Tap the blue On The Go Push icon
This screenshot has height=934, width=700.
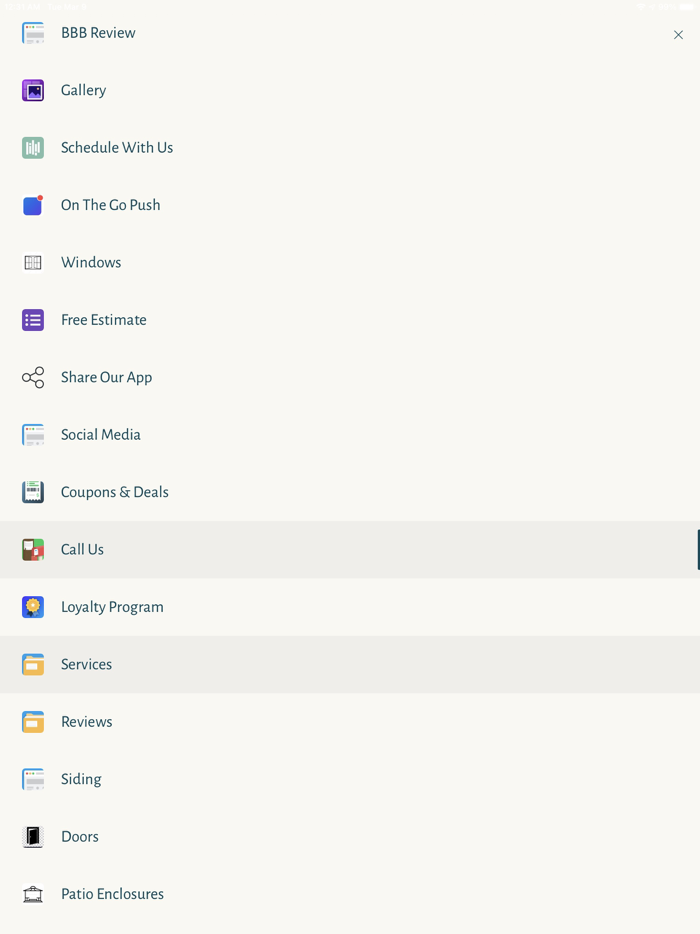(33, 205)
